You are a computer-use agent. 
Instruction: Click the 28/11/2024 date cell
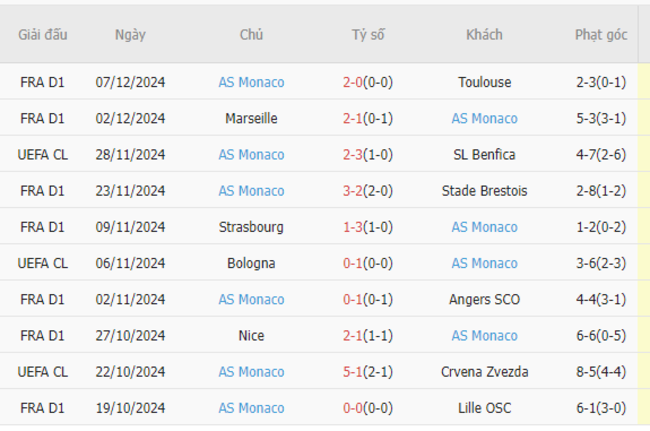click(130, 155)
